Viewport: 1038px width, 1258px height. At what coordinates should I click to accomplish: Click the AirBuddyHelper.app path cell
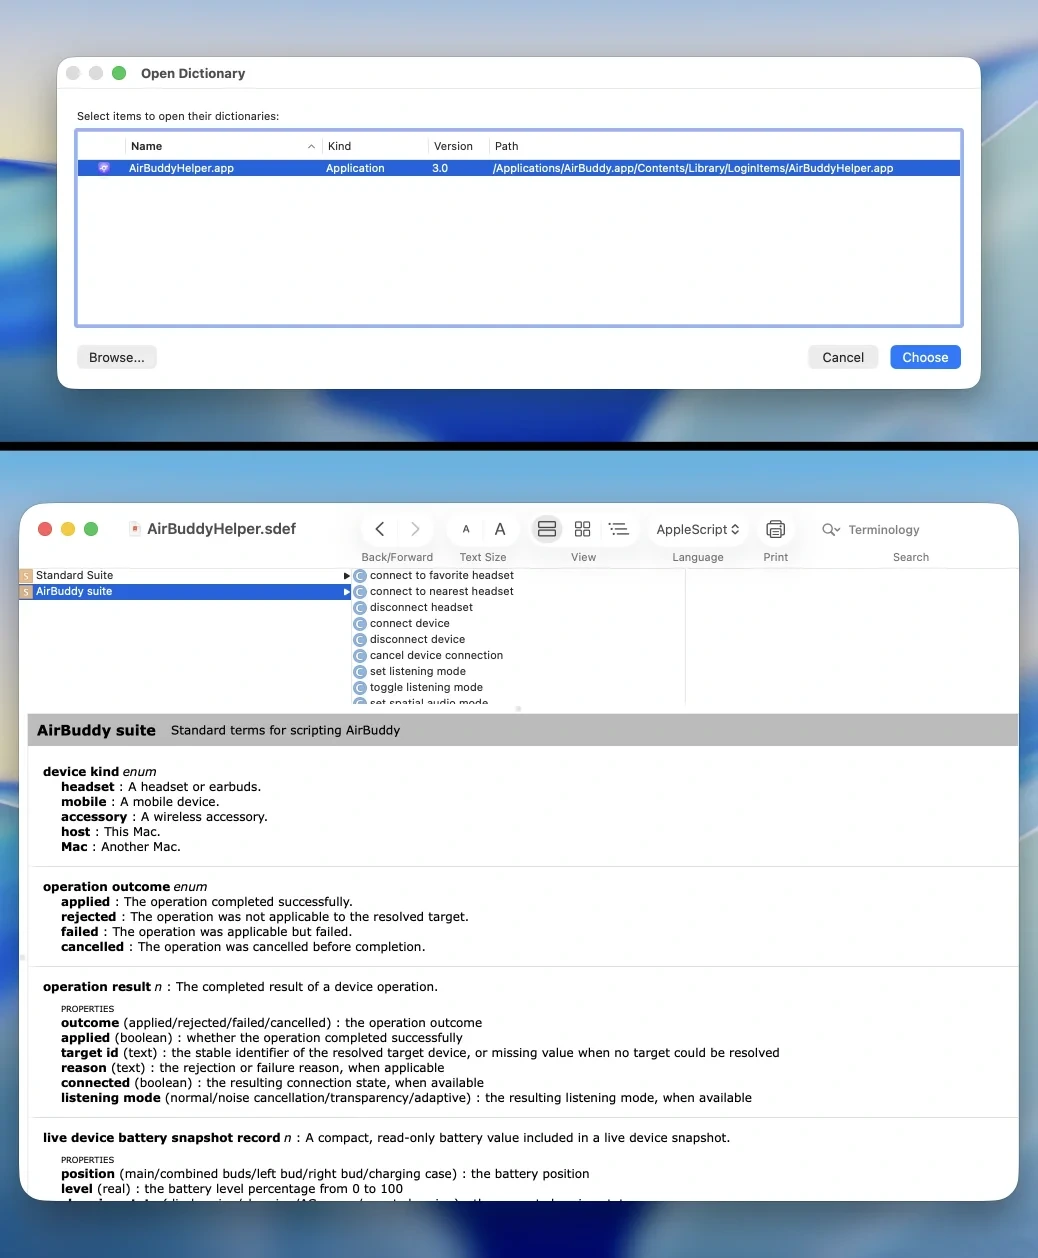coord(693,168)
